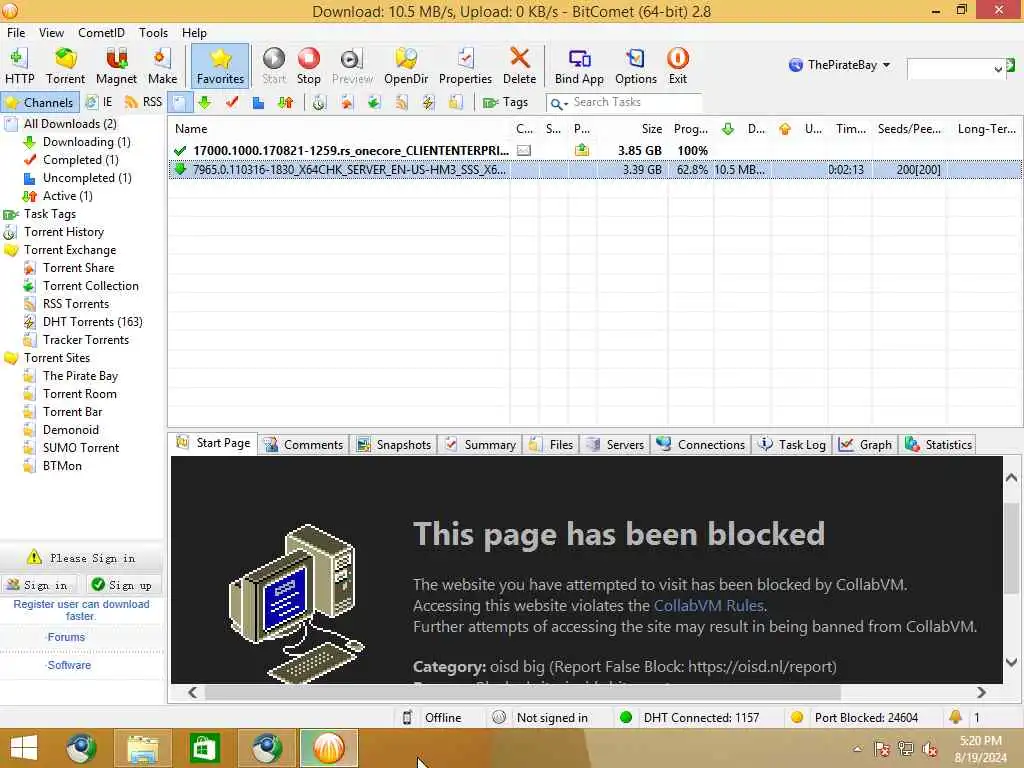Toggle the Active tasks filter icon

[285, 103]
